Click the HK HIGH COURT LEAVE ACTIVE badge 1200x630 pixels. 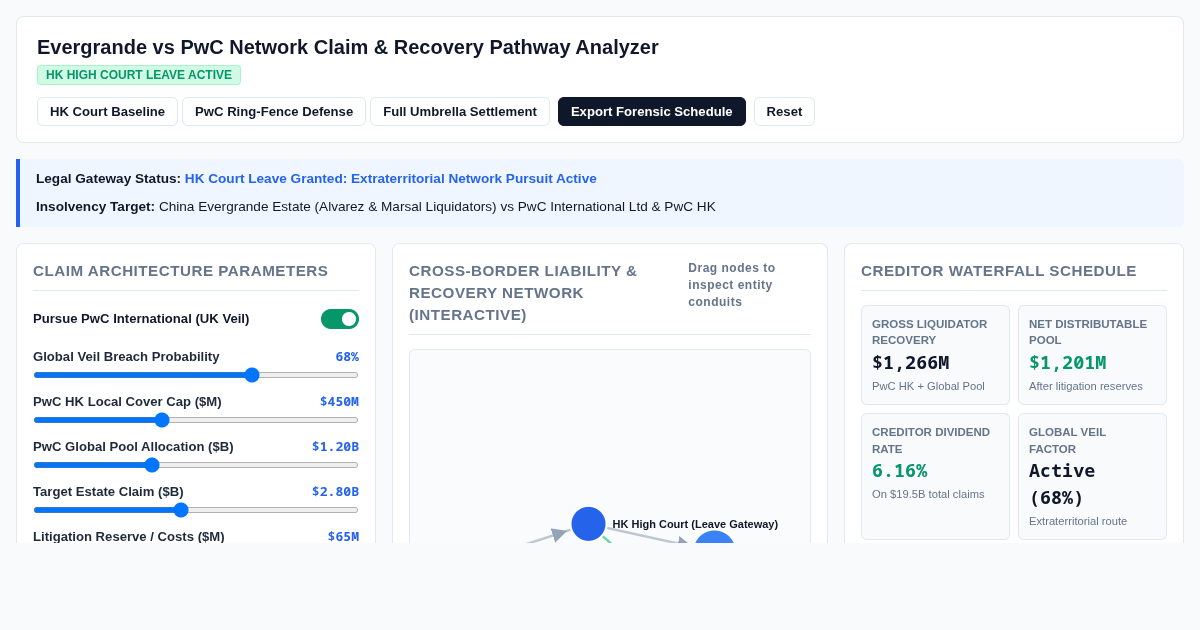139,75
